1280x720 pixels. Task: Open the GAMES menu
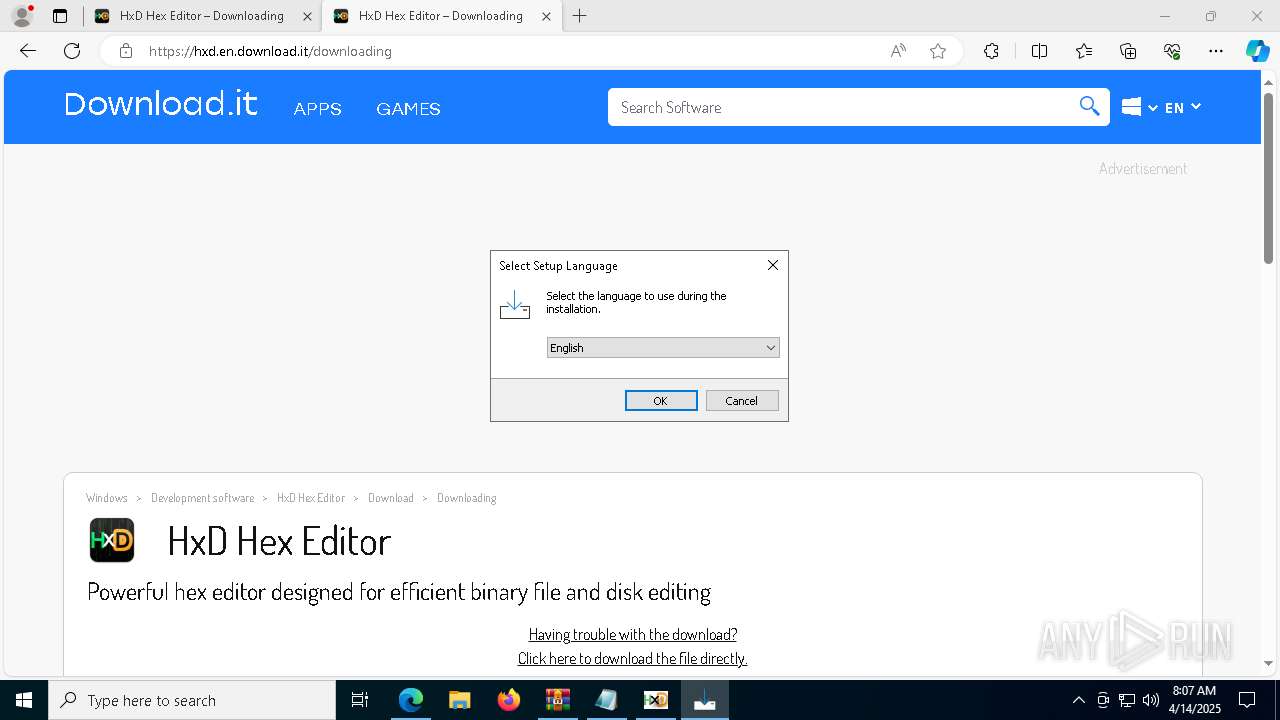(x=408, y=109)
